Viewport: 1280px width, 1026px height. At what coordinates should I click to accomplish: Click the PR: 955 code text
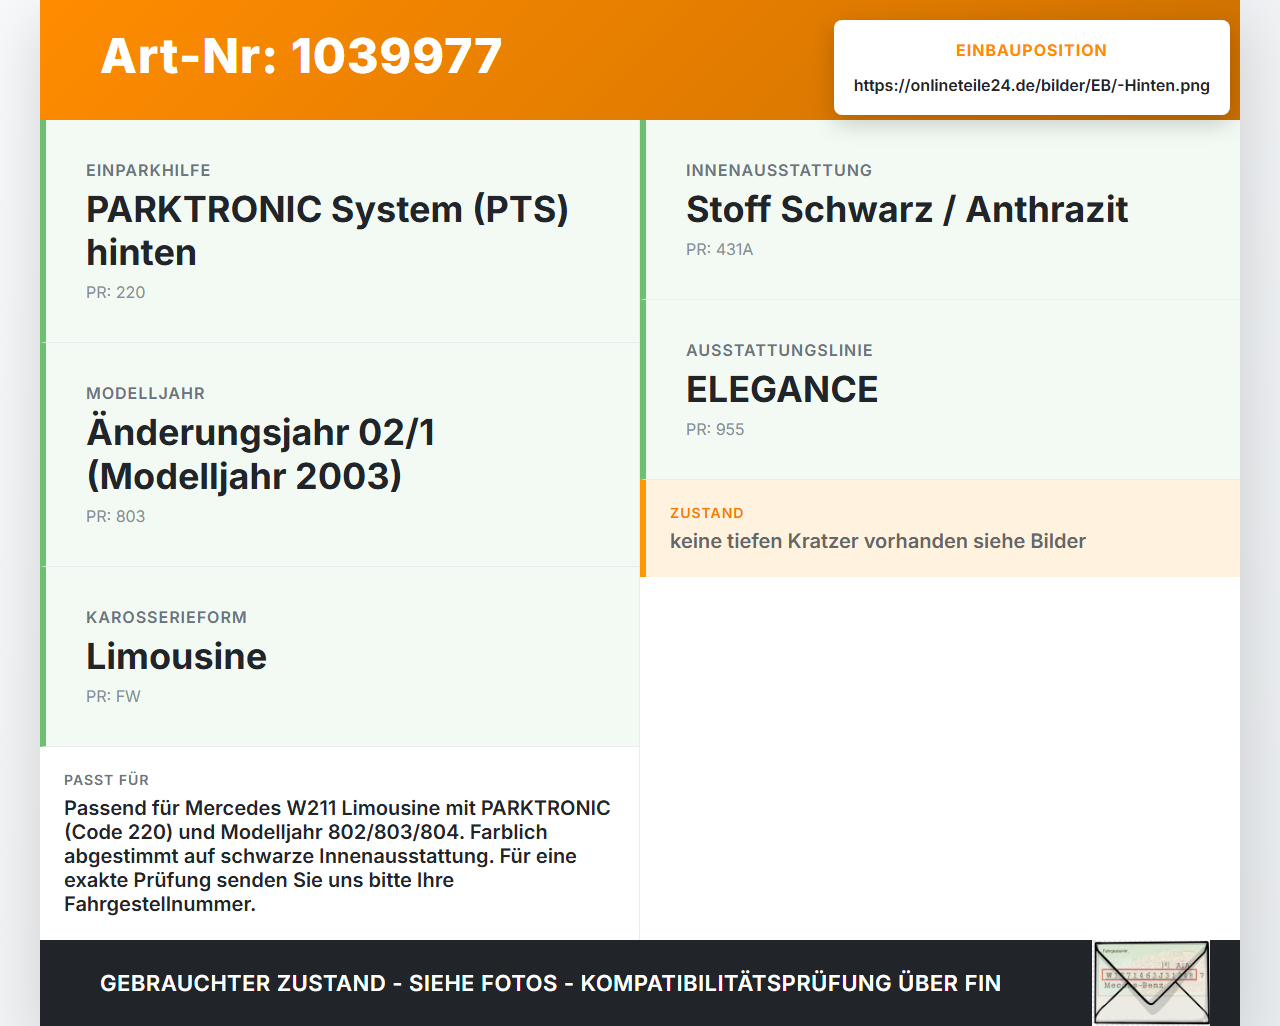[x=715, y=429]
